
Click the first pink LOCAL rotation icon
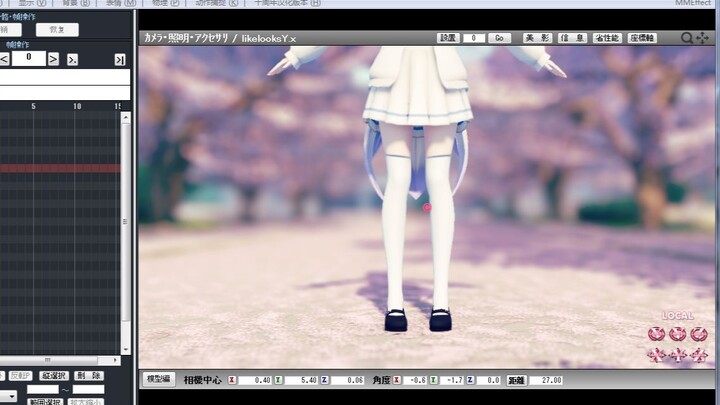coord(657,334)
